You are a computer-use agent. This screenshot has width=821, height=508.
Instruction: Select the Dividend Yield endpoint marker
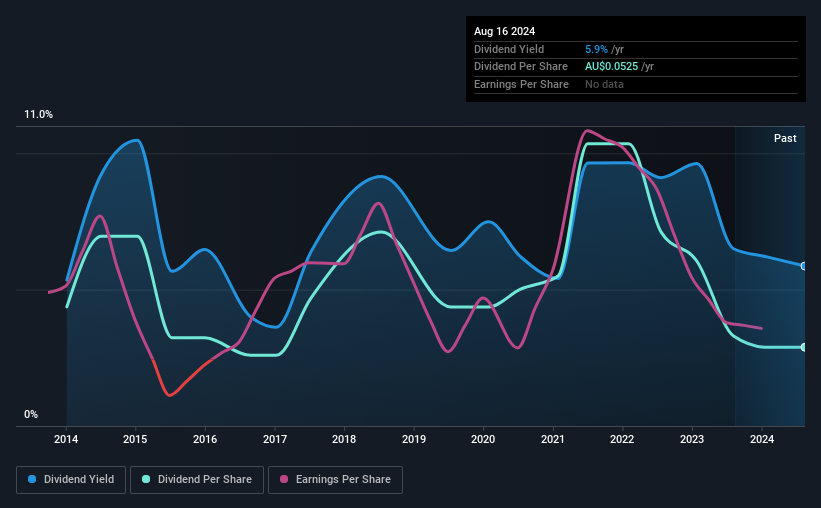point(804,266)
